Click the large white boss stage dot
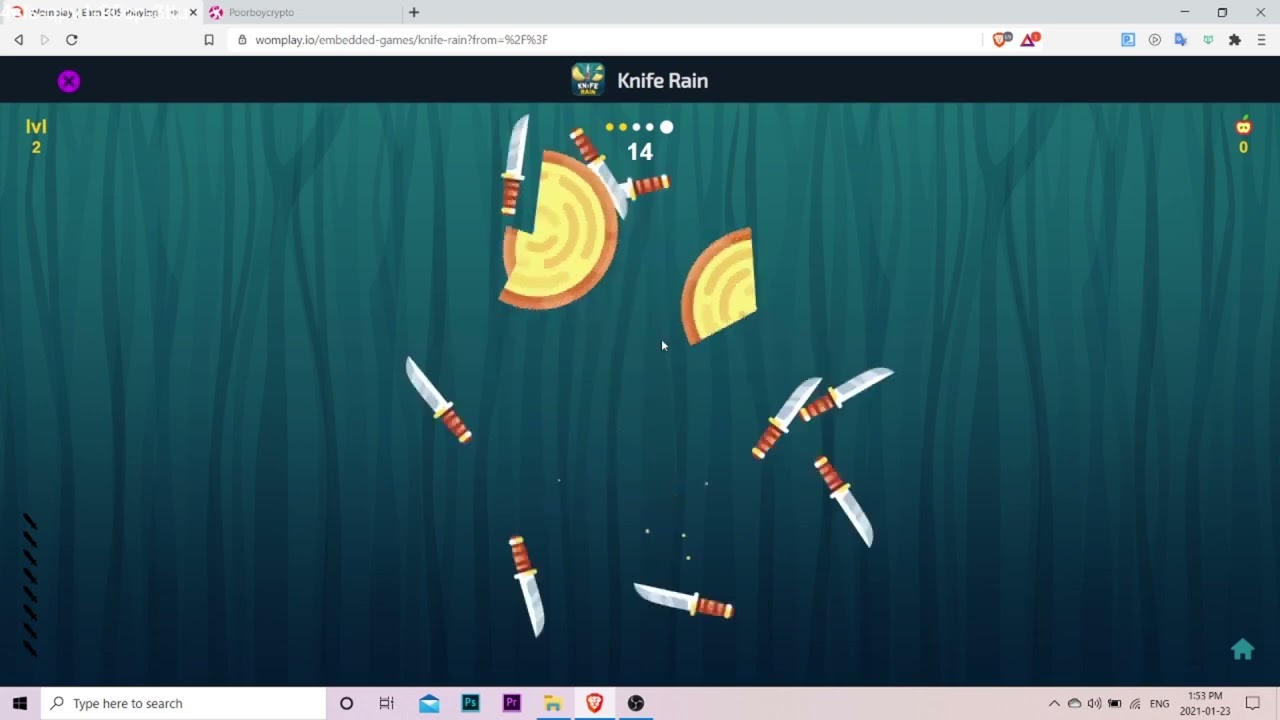Viewport: 1280px width, 720px height. click(x=666, y=127)
